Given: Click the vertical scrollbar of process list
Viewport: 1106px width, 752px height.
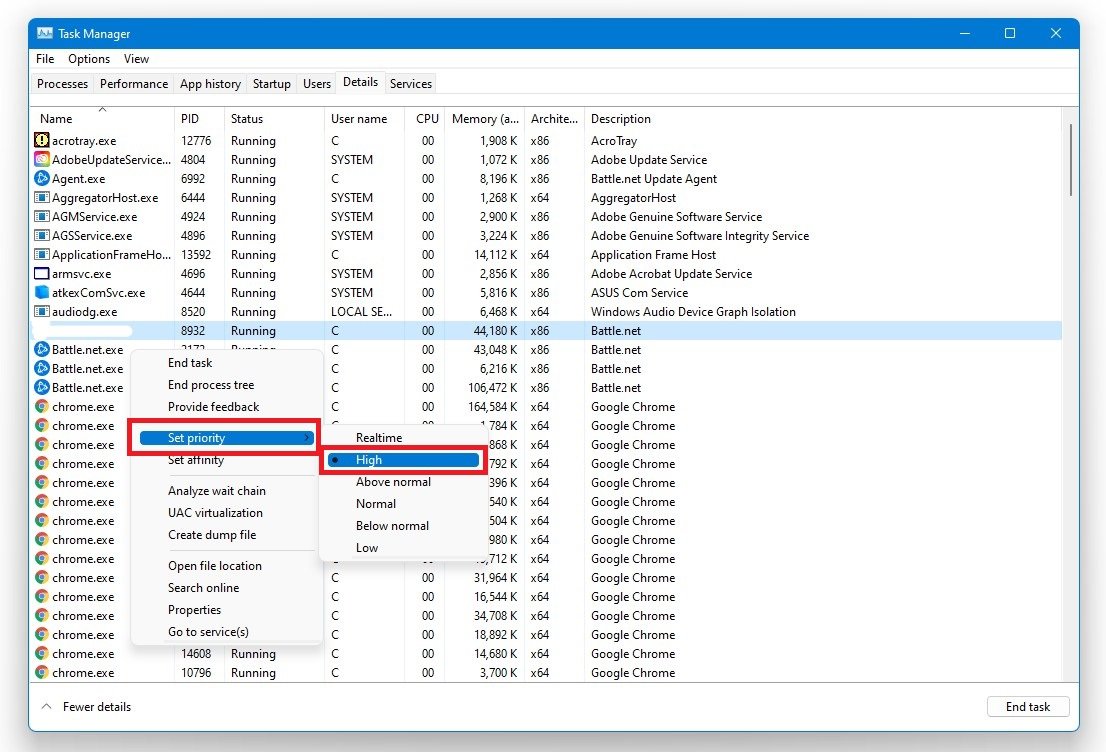Looking at the screenshot, I should (x=1070, y=160).
